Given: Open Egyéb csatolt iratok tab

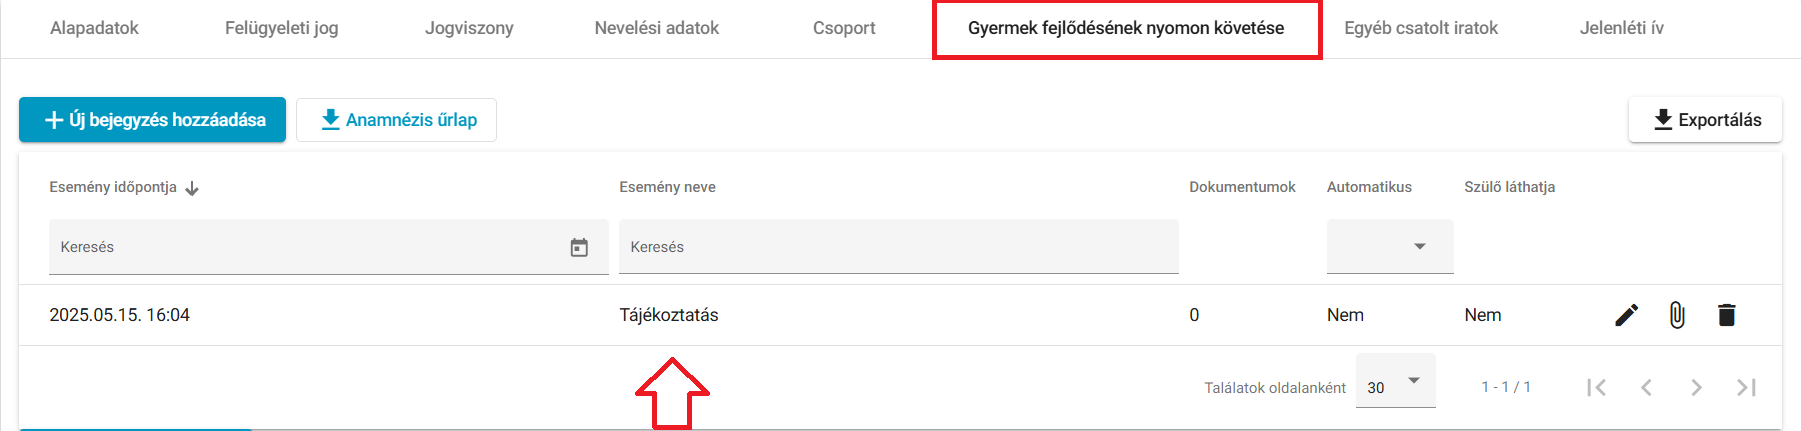Looking at the screenshot, I should click(x=1421, y=28).
